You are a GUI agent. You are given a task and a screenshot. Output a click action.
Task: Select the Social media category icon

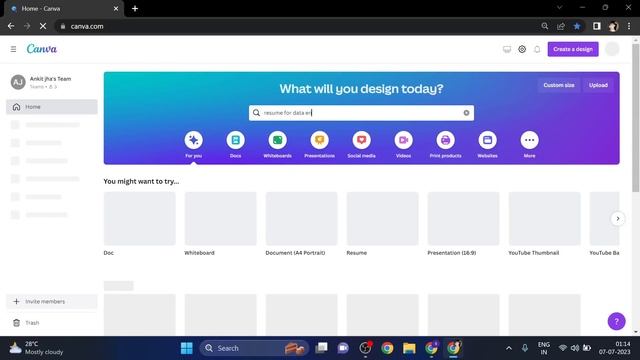362,140
